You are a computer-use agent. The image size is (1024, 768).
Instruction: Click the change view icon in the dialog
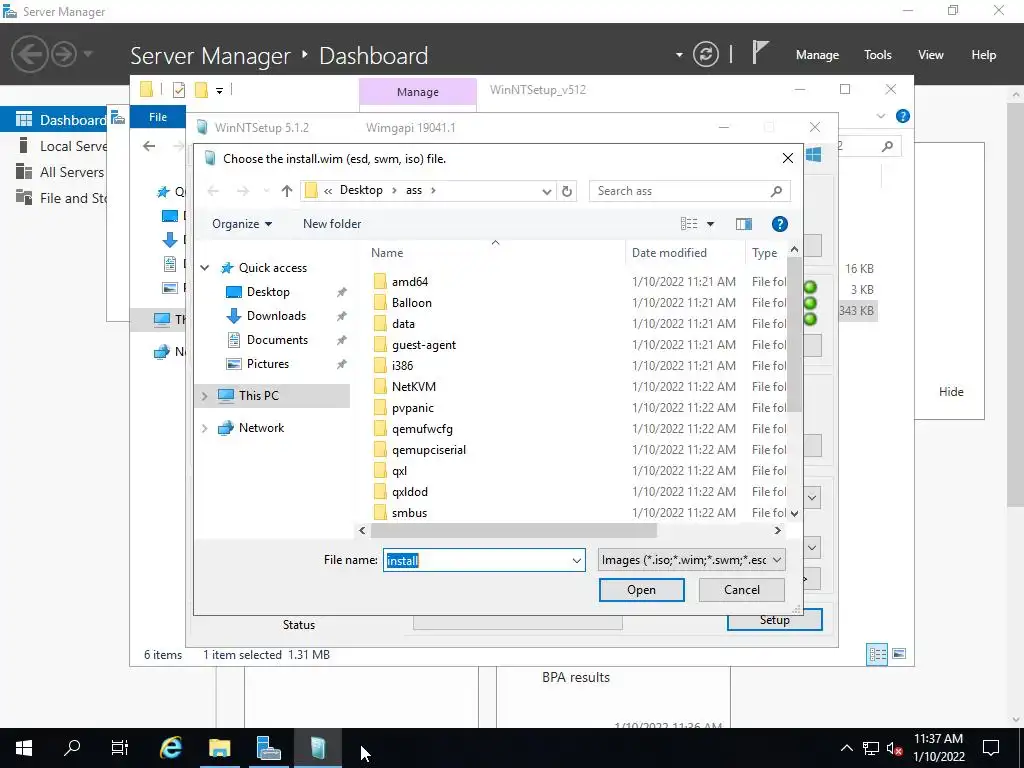[689, 224]
